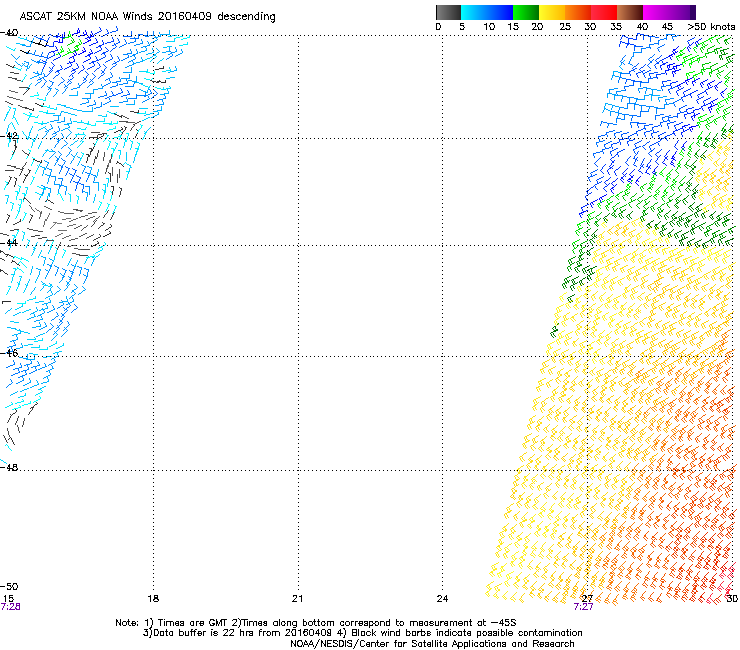
Task: Click the '10' label under the color bar
Action: [x=489, y=27]
